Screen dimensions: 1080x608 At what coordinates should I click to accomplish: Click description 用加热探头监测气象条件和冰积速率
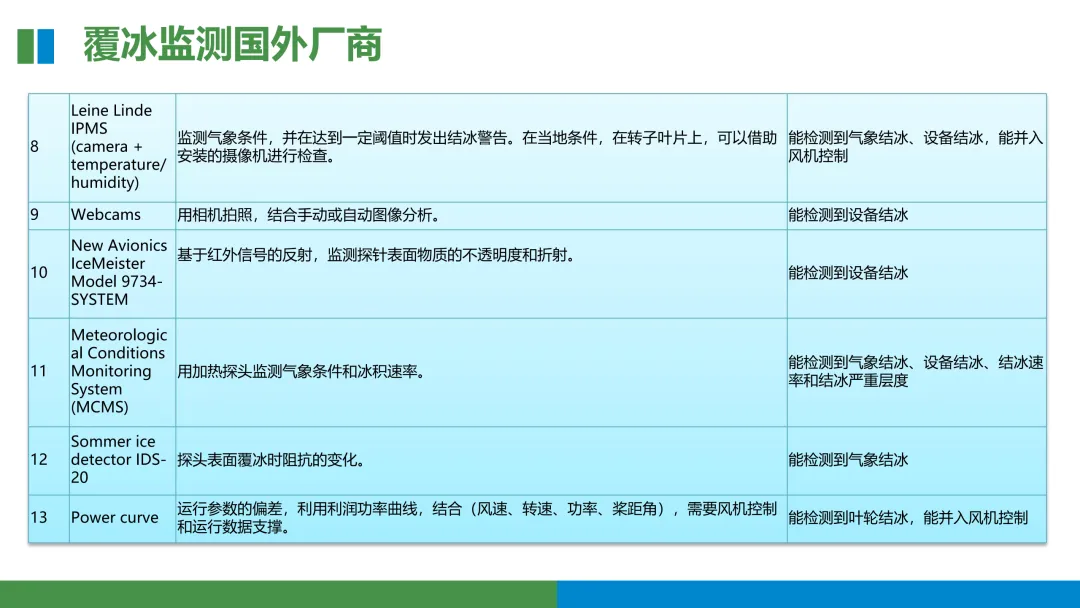(301, 372)
